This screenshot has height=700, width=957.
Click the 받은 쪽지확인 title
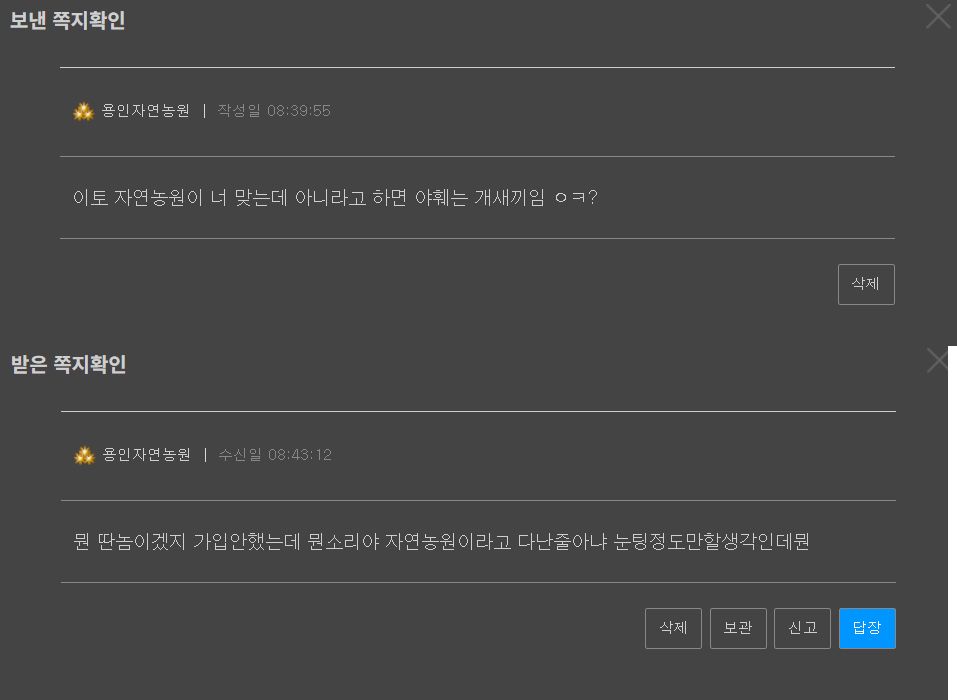[68, 364]
